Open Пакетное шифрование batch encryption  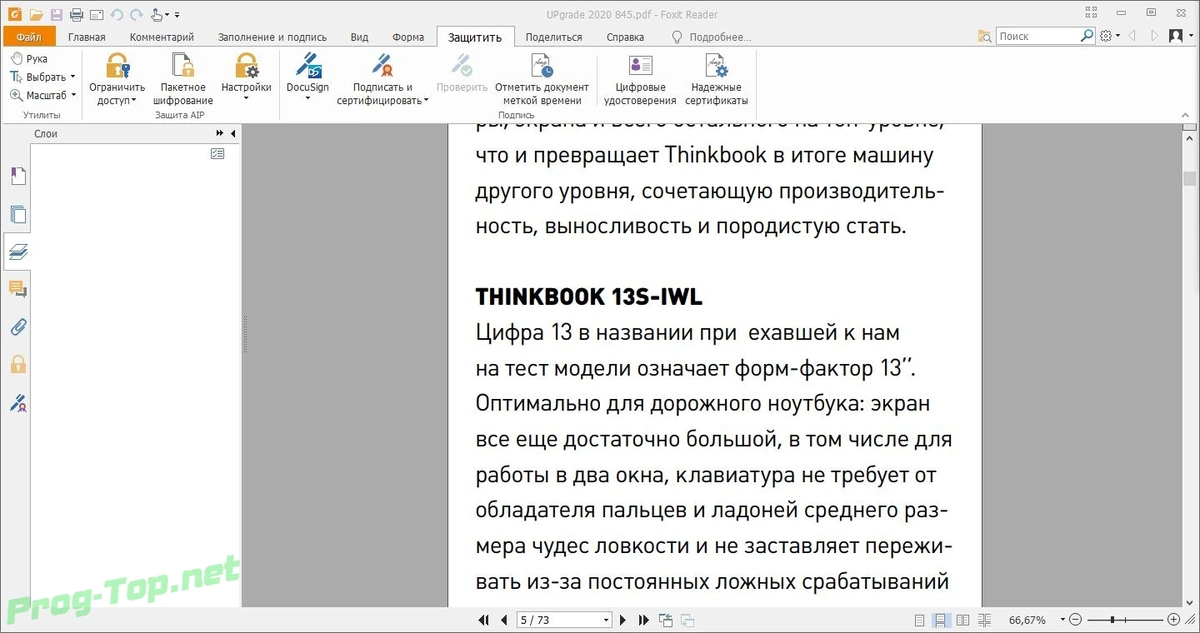click(183, 80)
